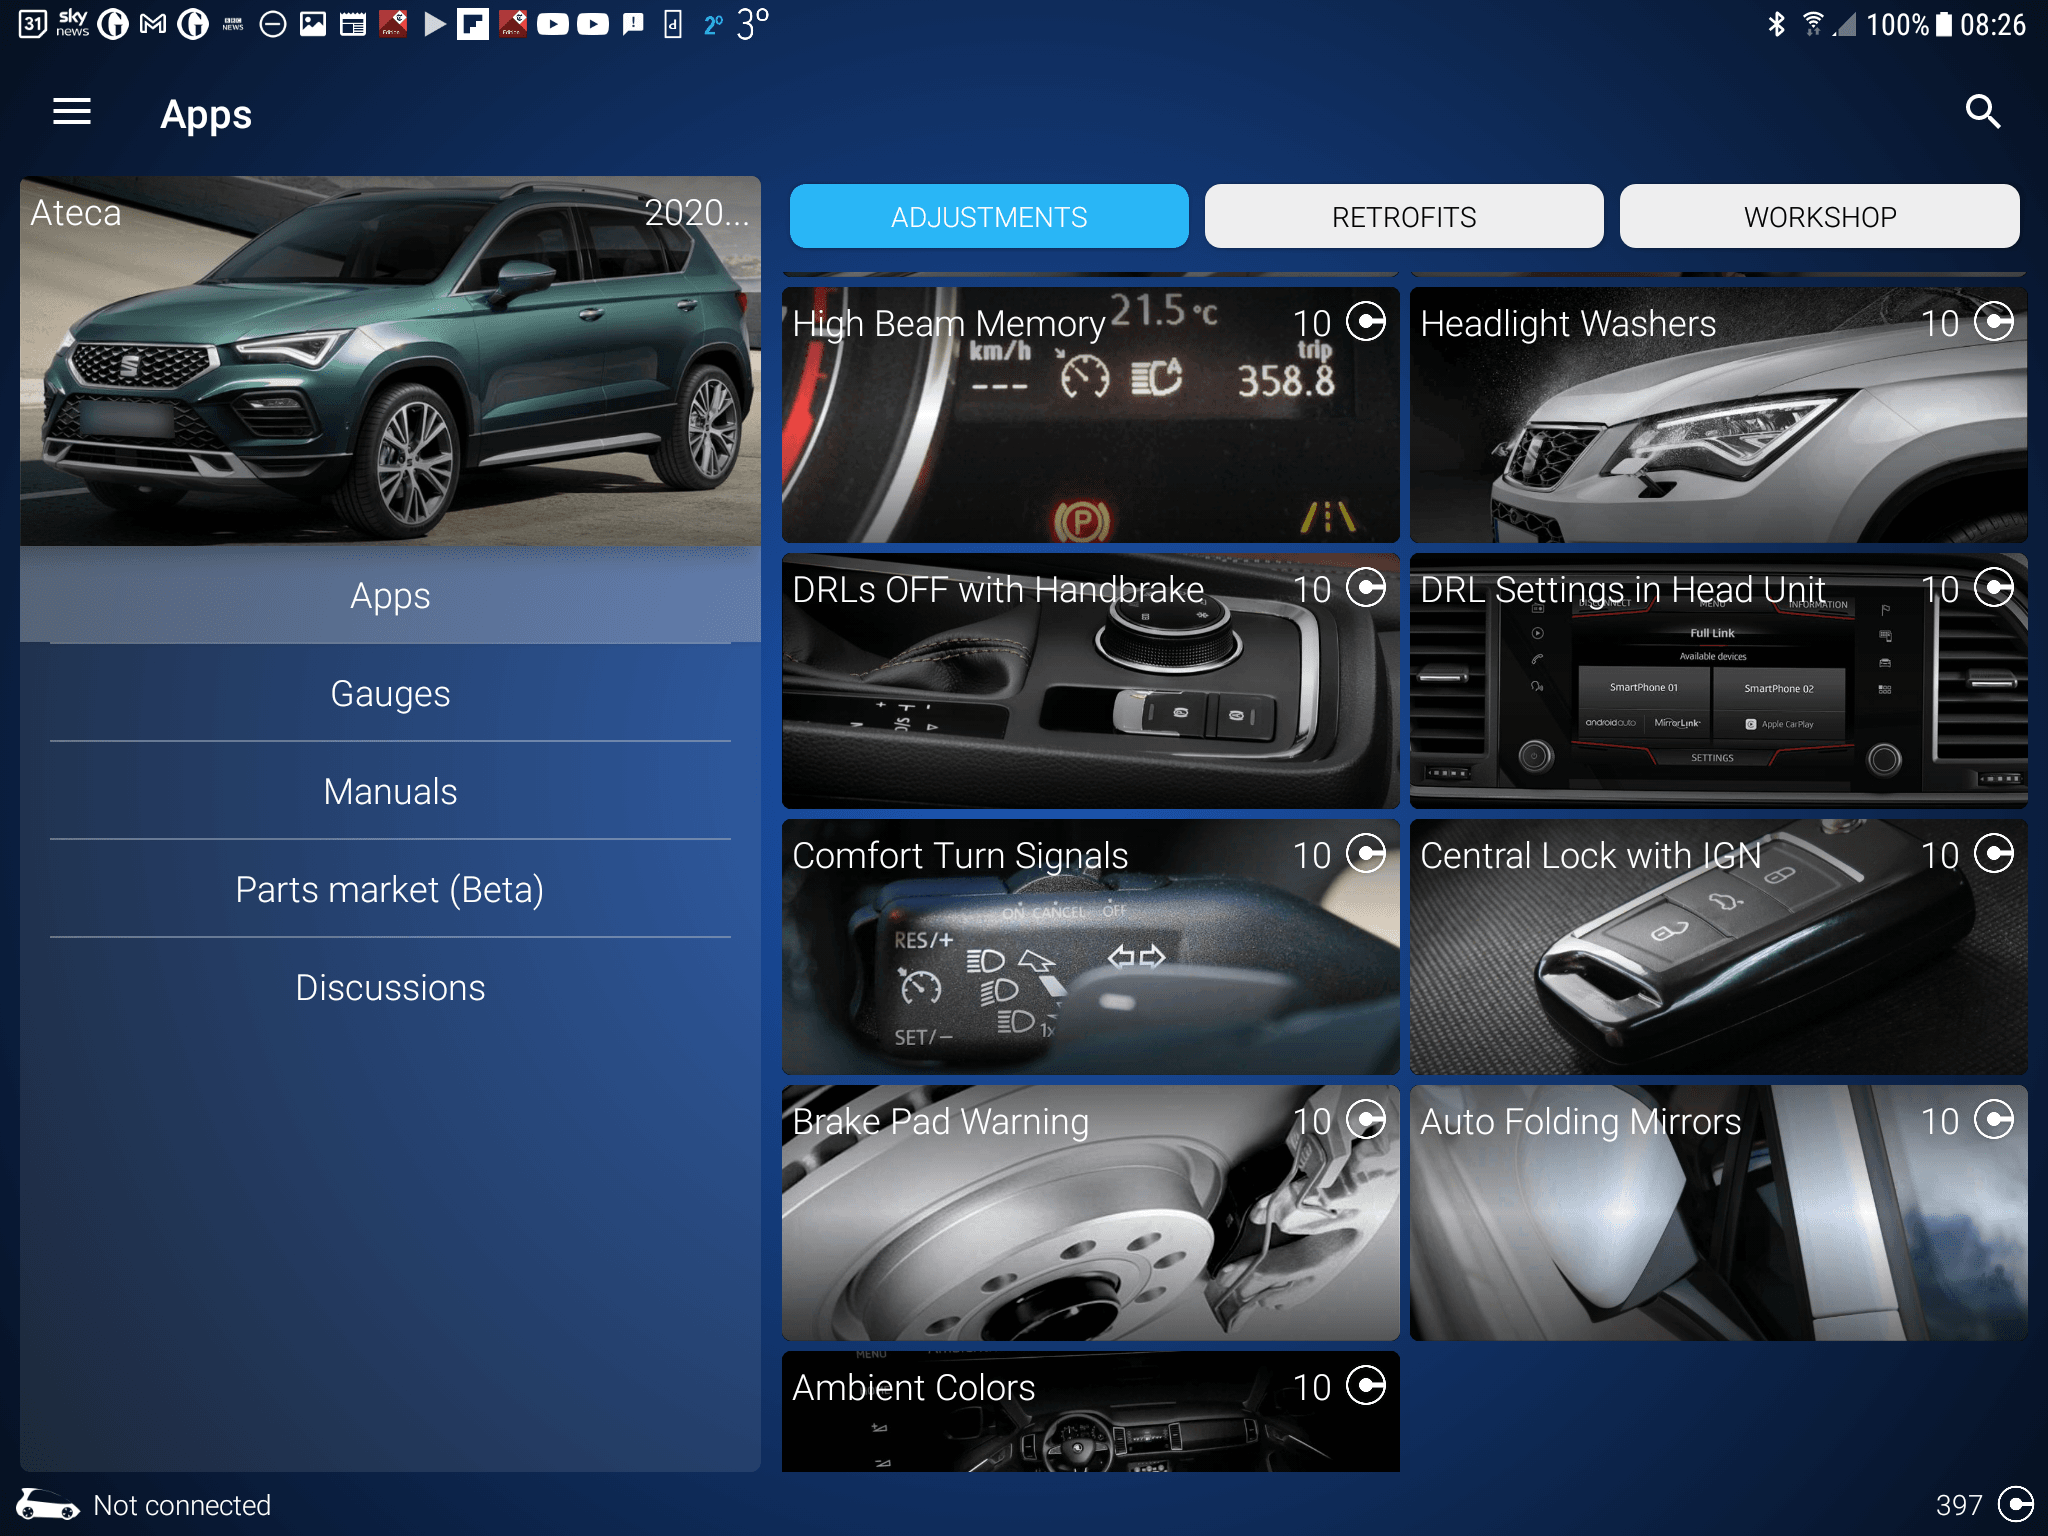Open Gauges from the side list
The image size is (2048, 1536).
coord(390,693)
